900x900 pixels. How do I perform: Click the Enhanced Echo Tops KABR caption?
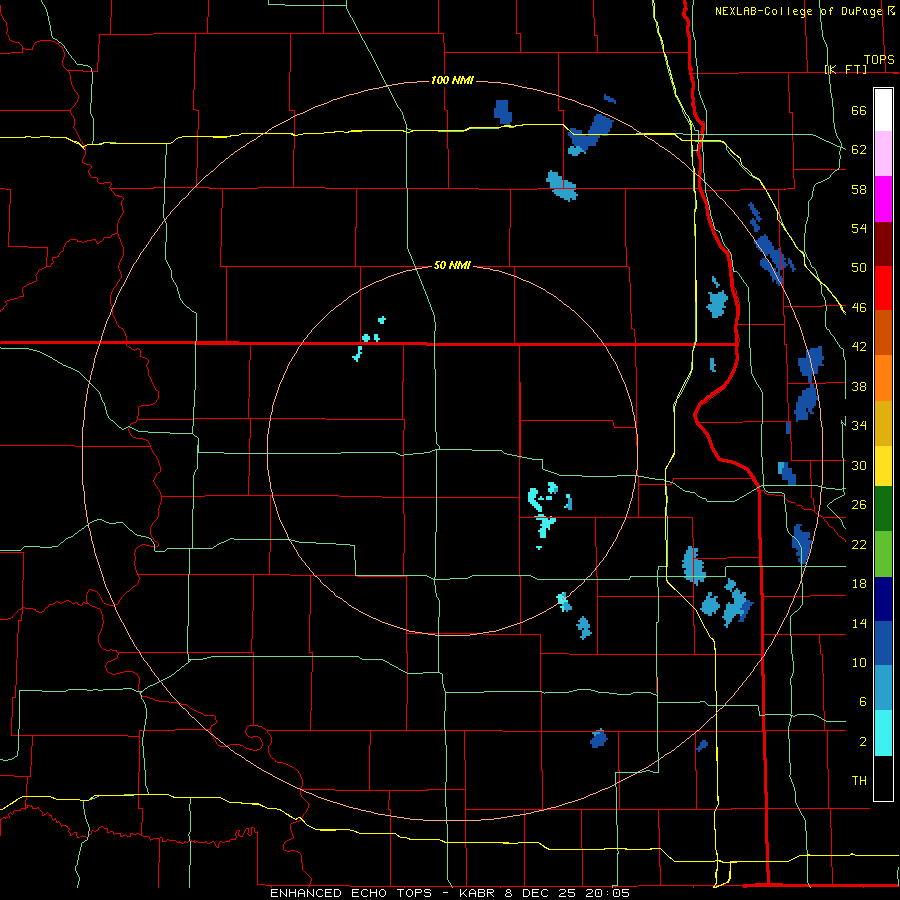[450, 893]
